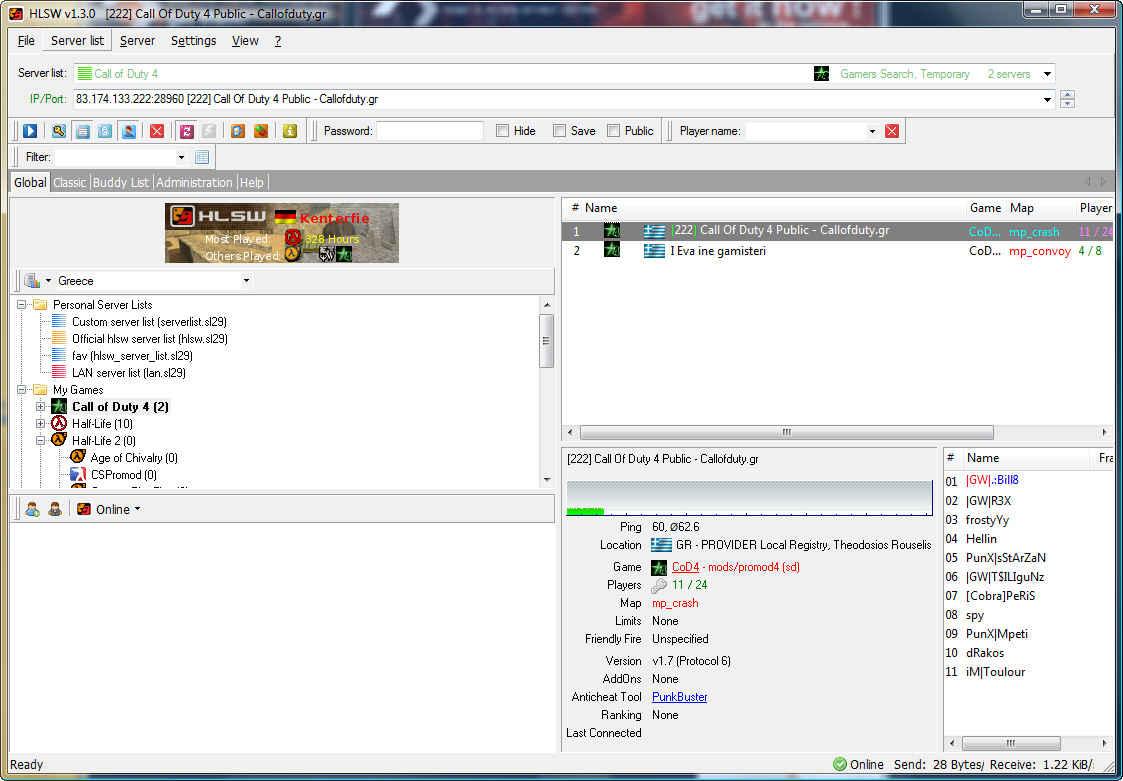Enable the Save checkbox
The width and height of the screenshot is (1123, 781).
[559, 130]
